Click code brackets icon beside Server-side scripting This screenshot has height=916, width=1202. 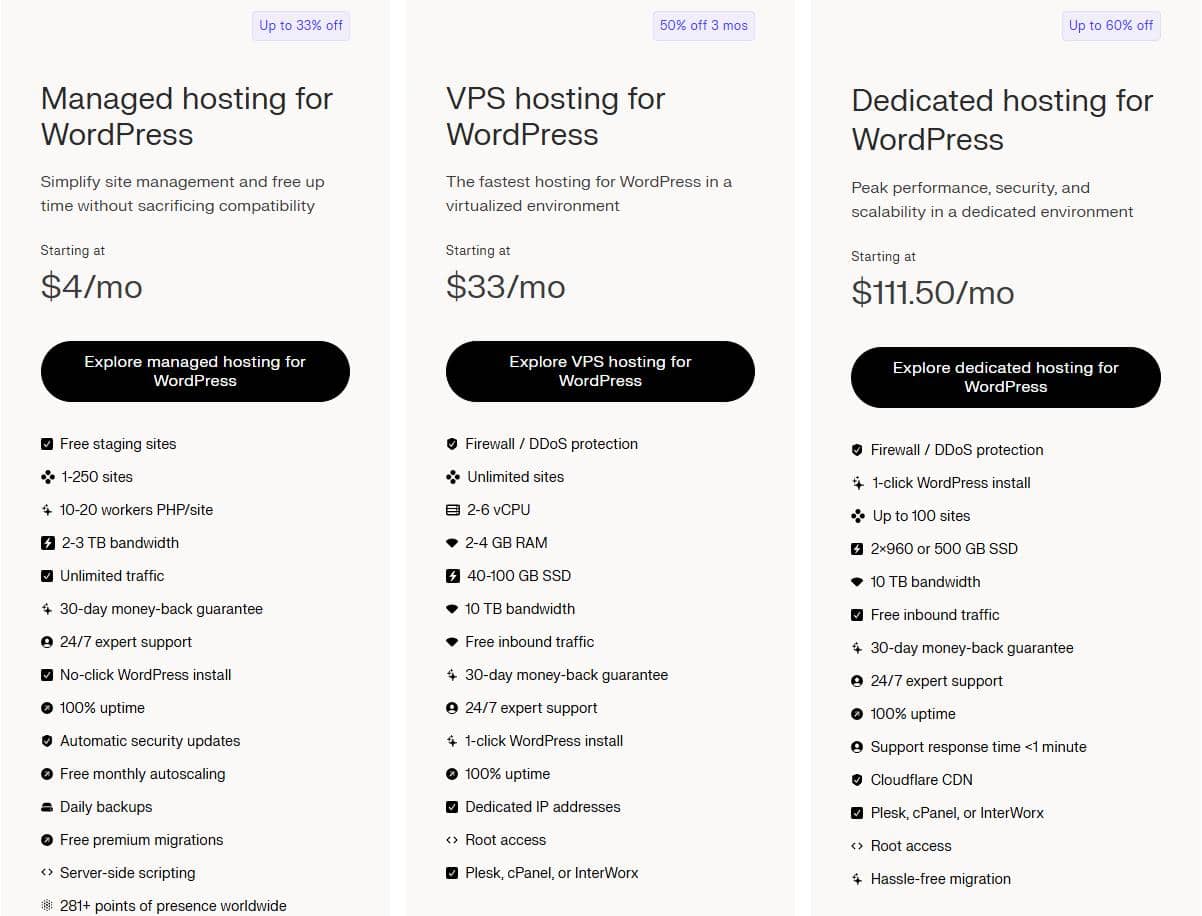point(47,873)
